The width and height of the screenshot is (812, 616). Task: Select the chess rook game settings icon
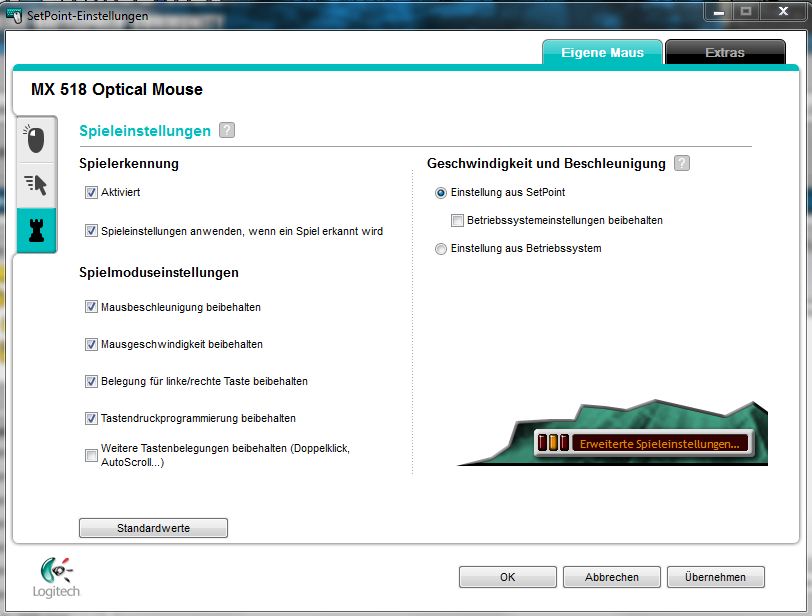click(36, 230)
